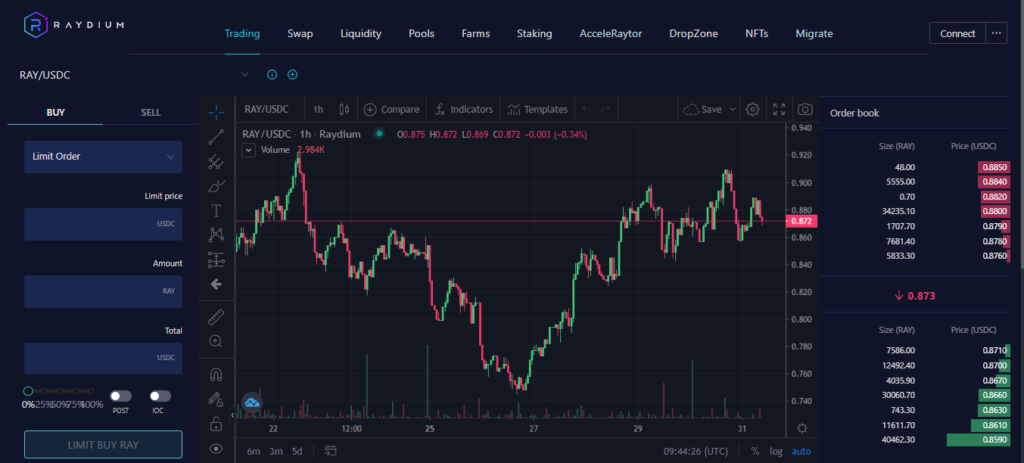Switch to the SELL tab
Screen dimensions: 1024x463
click(x=150, y=112)
